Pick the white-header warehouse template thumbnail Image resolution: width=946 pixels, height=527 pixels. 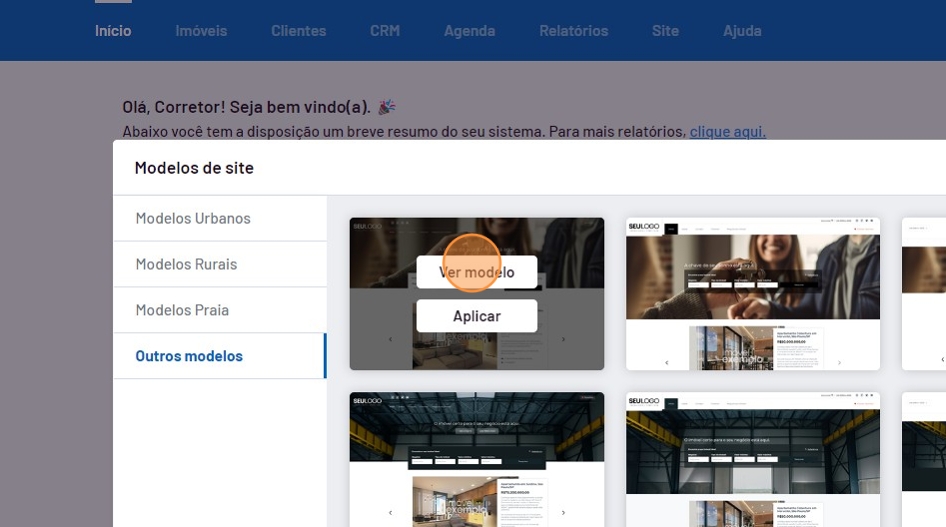(752, 458)
